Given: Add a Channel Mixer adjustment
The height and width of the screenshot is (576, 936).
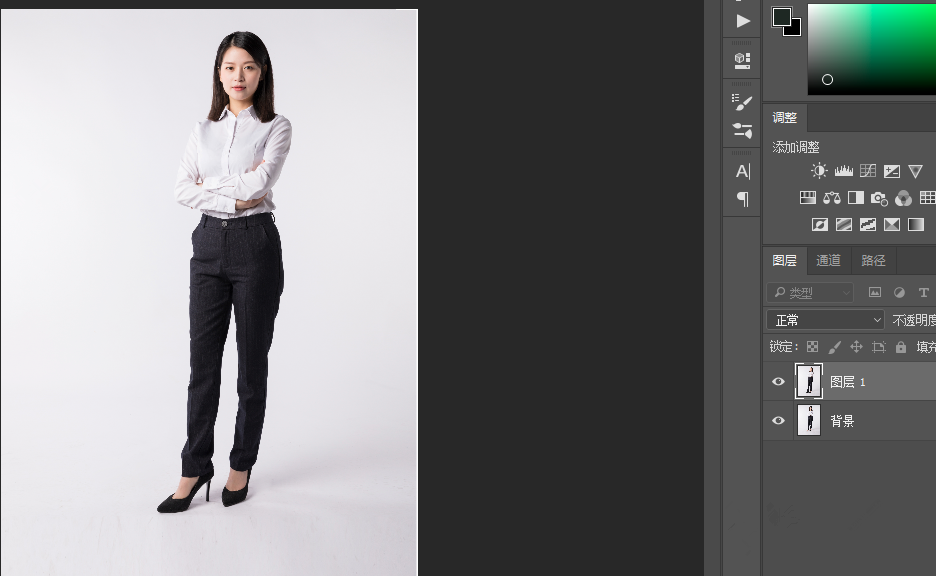Looking at the screenshot, I should pyautogui.click(x=904, y=198).
